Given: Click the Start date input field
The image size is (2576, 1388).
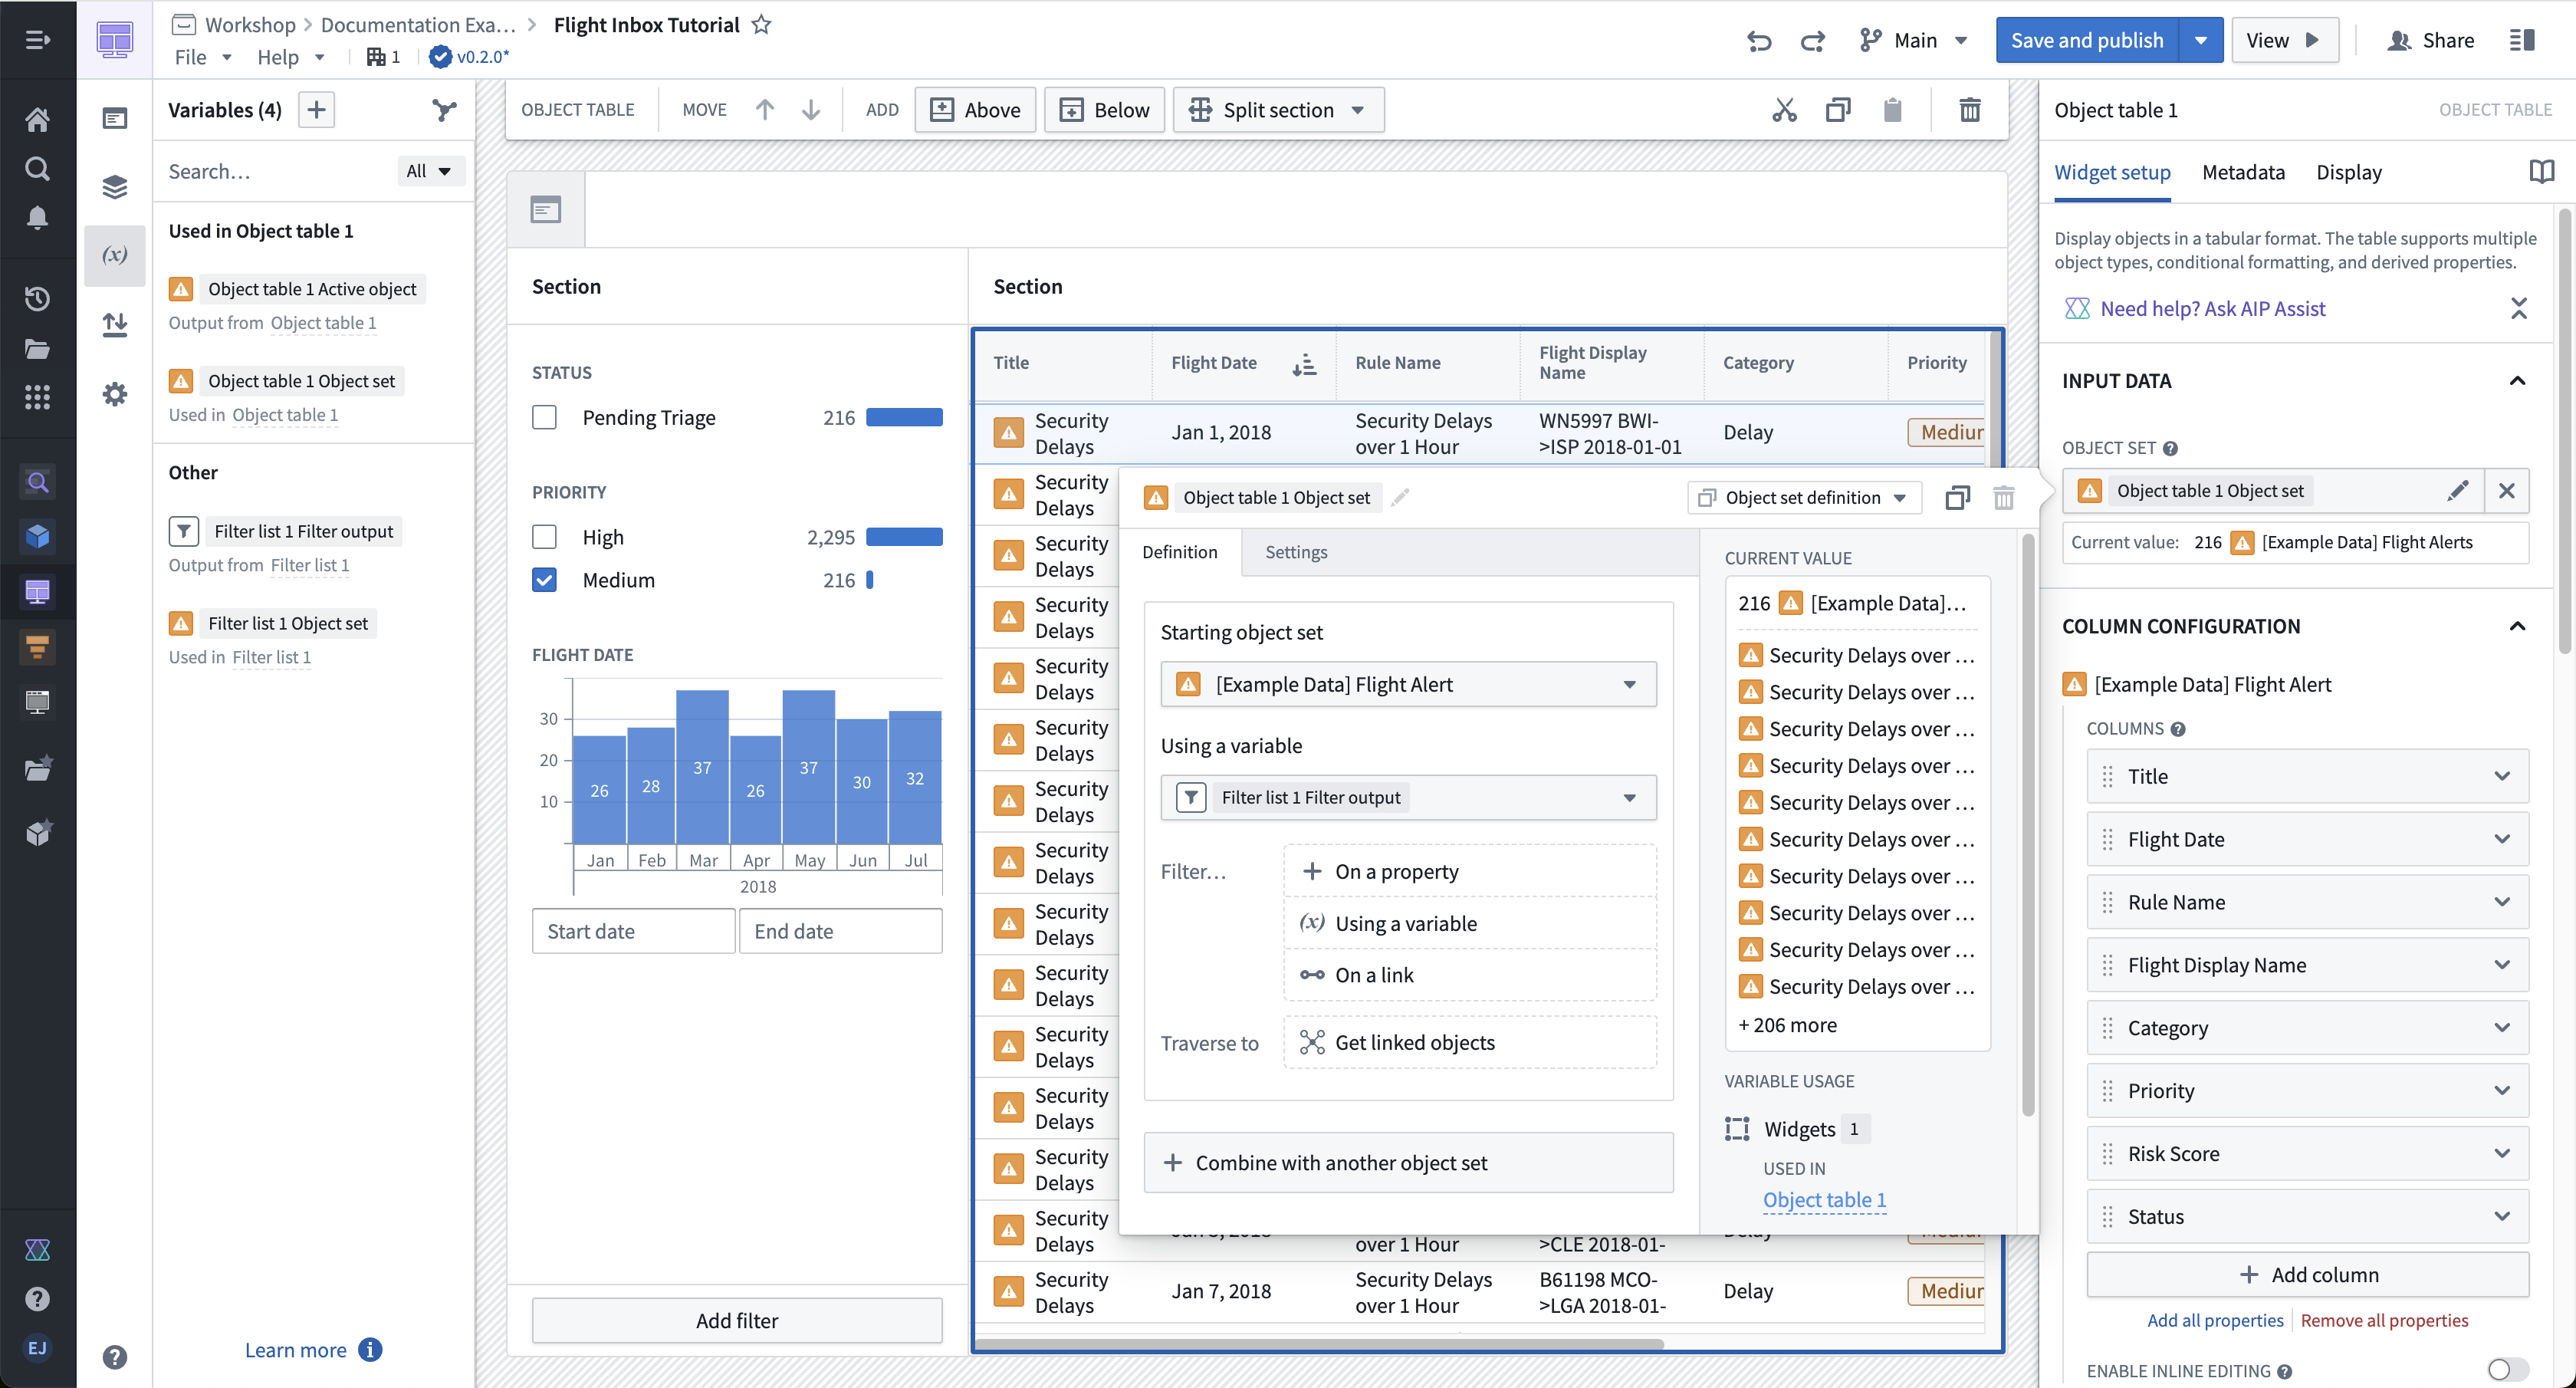Looking at the screenshot, I should click(x=633, y=931).
